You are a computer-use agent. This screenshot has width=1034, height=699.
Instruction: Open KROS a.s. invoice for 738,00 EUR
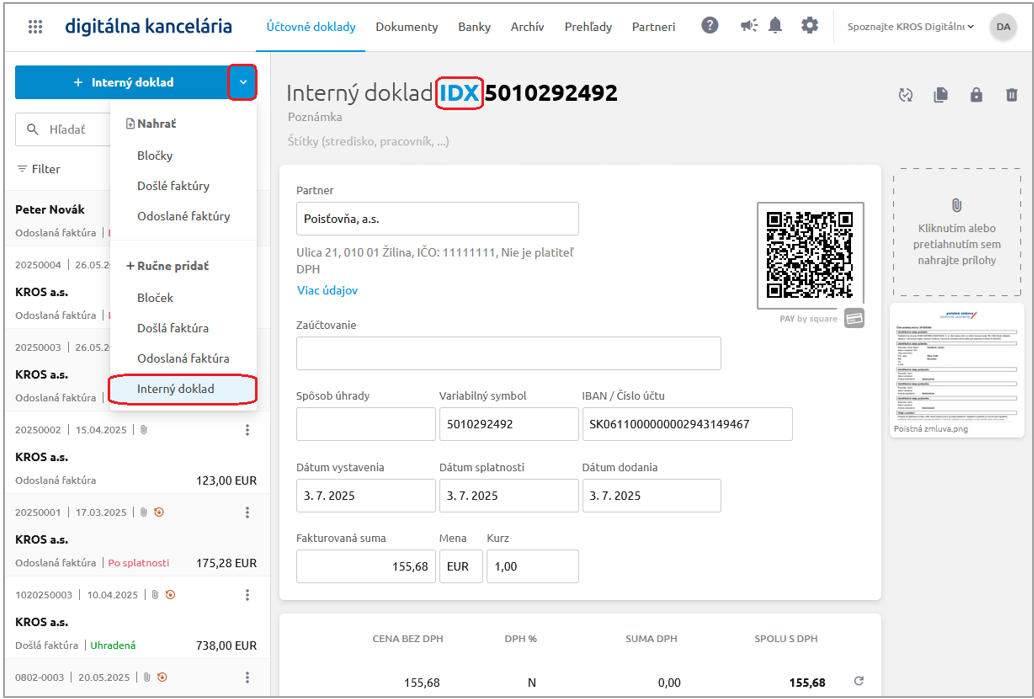(136, 620)
